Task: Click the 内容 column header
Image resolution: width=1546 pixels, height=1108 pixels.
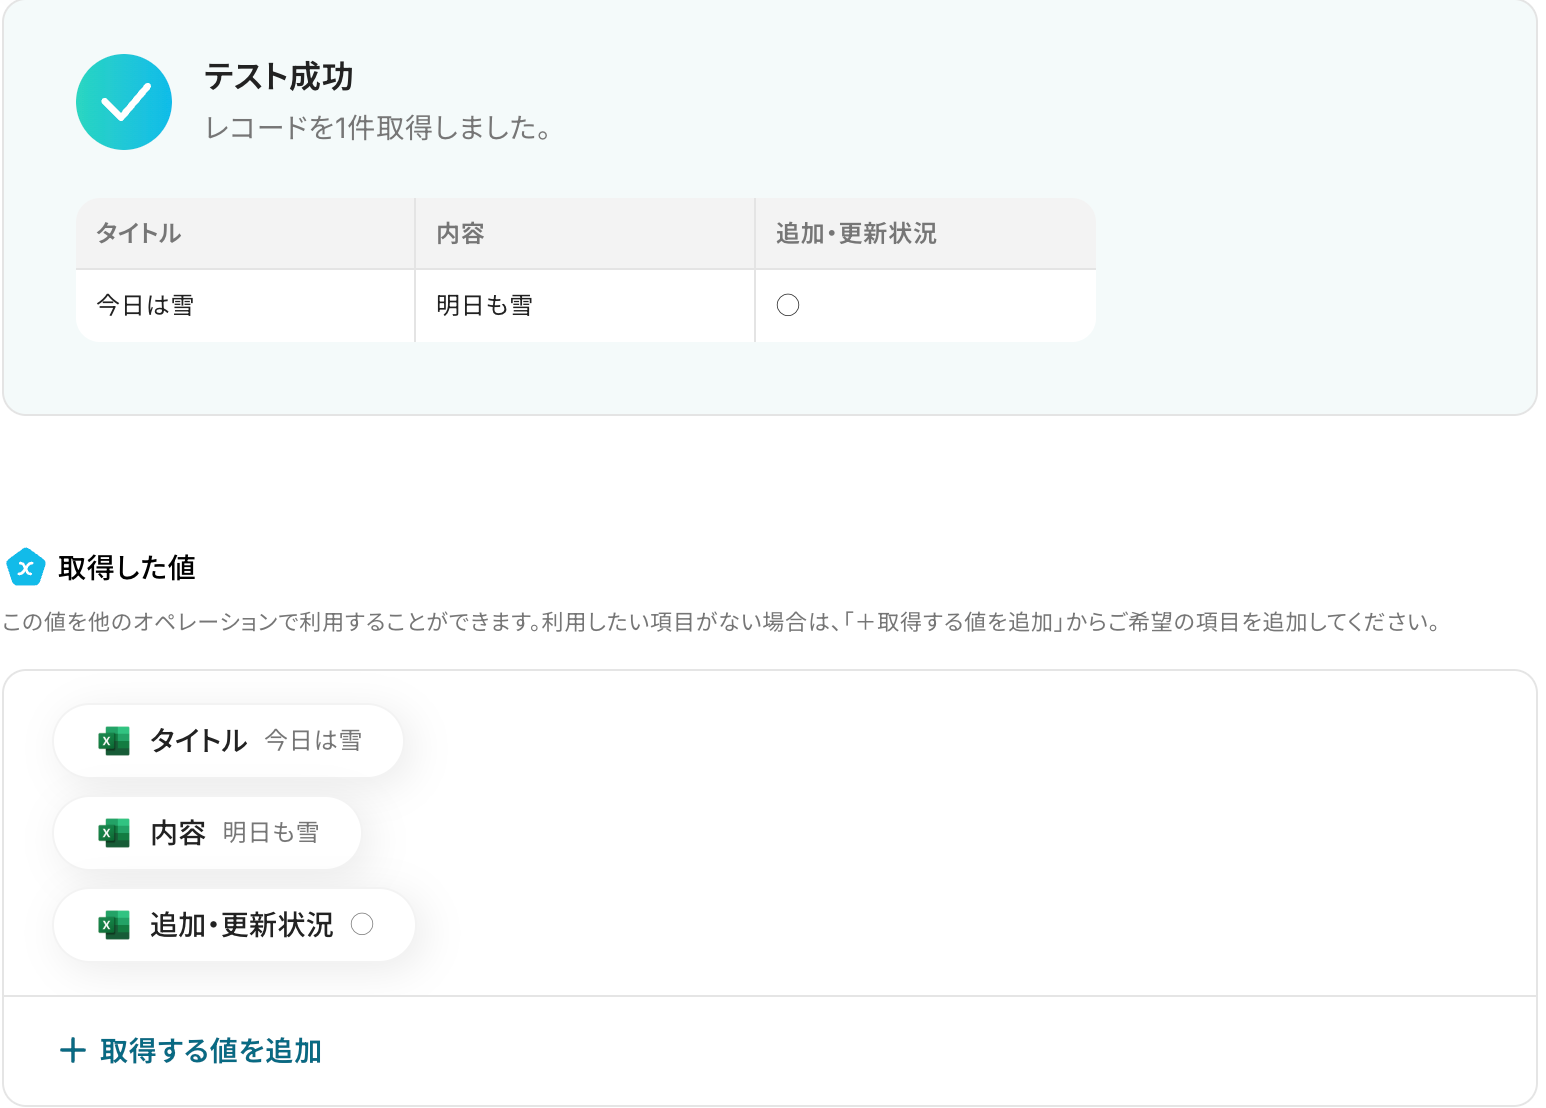Action: (460, 234)
